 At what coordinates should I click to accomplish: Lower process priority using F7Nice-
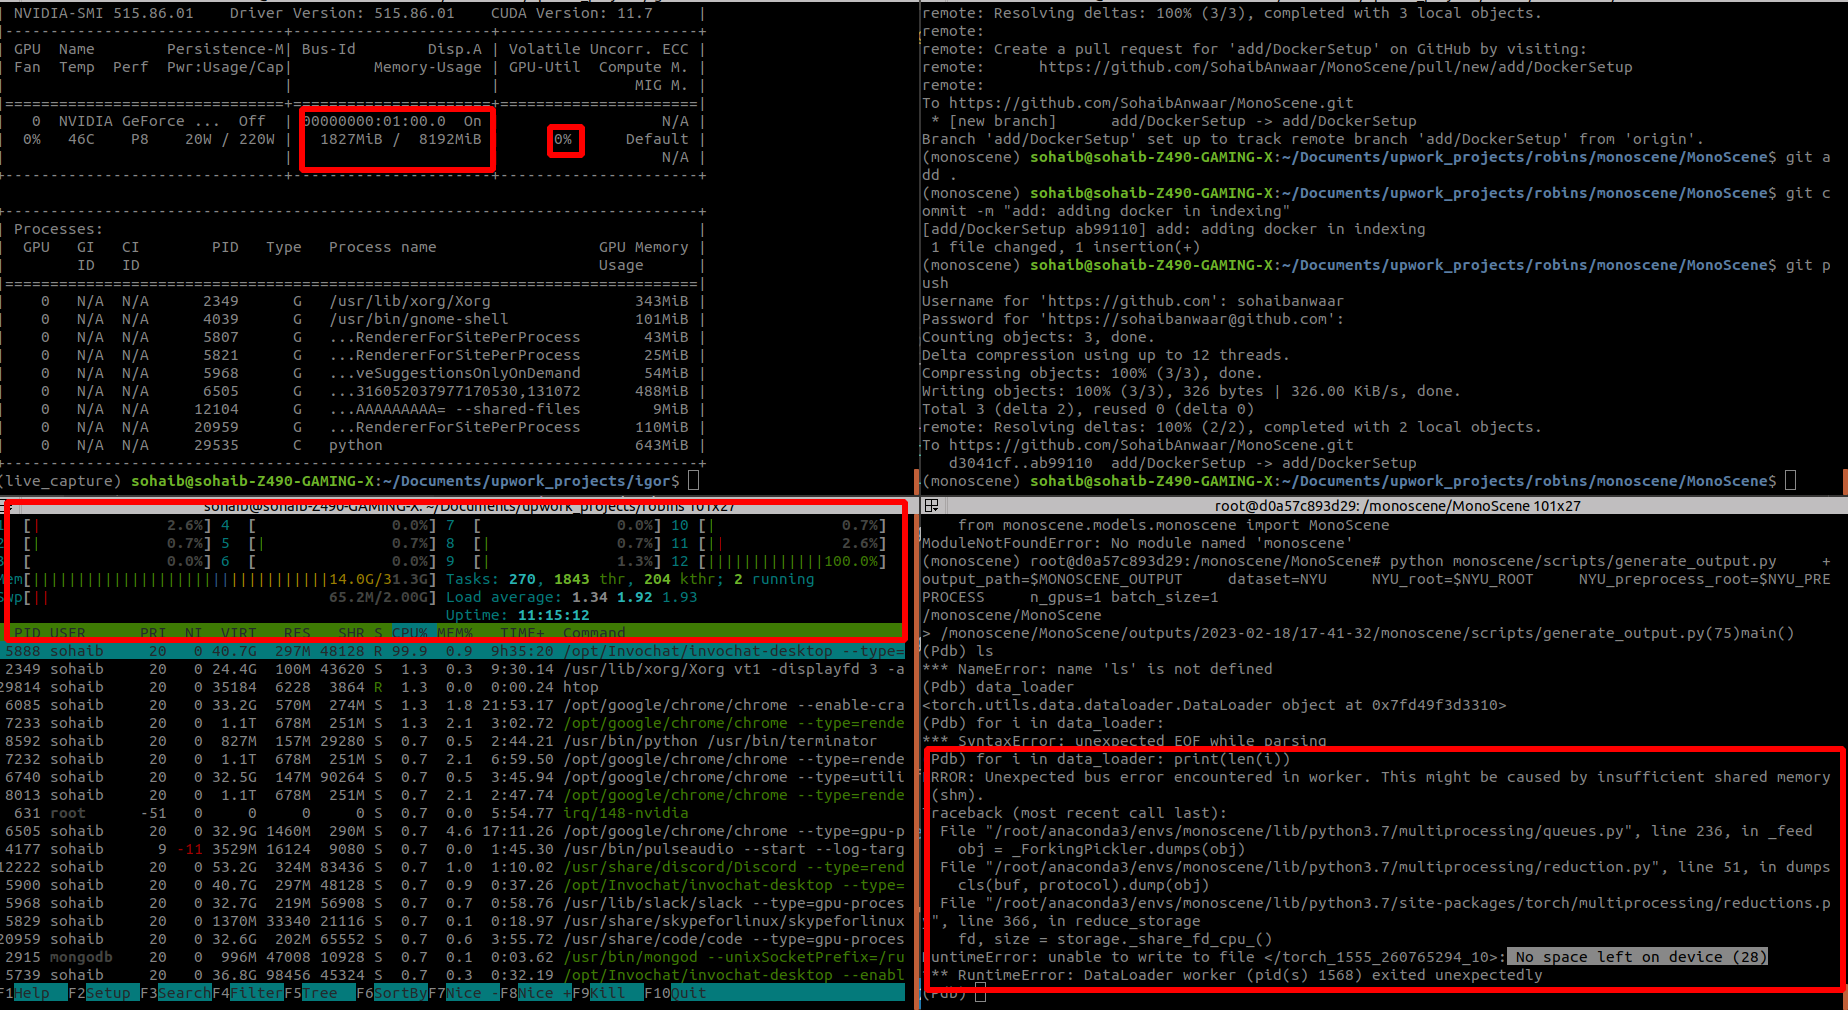462,992
